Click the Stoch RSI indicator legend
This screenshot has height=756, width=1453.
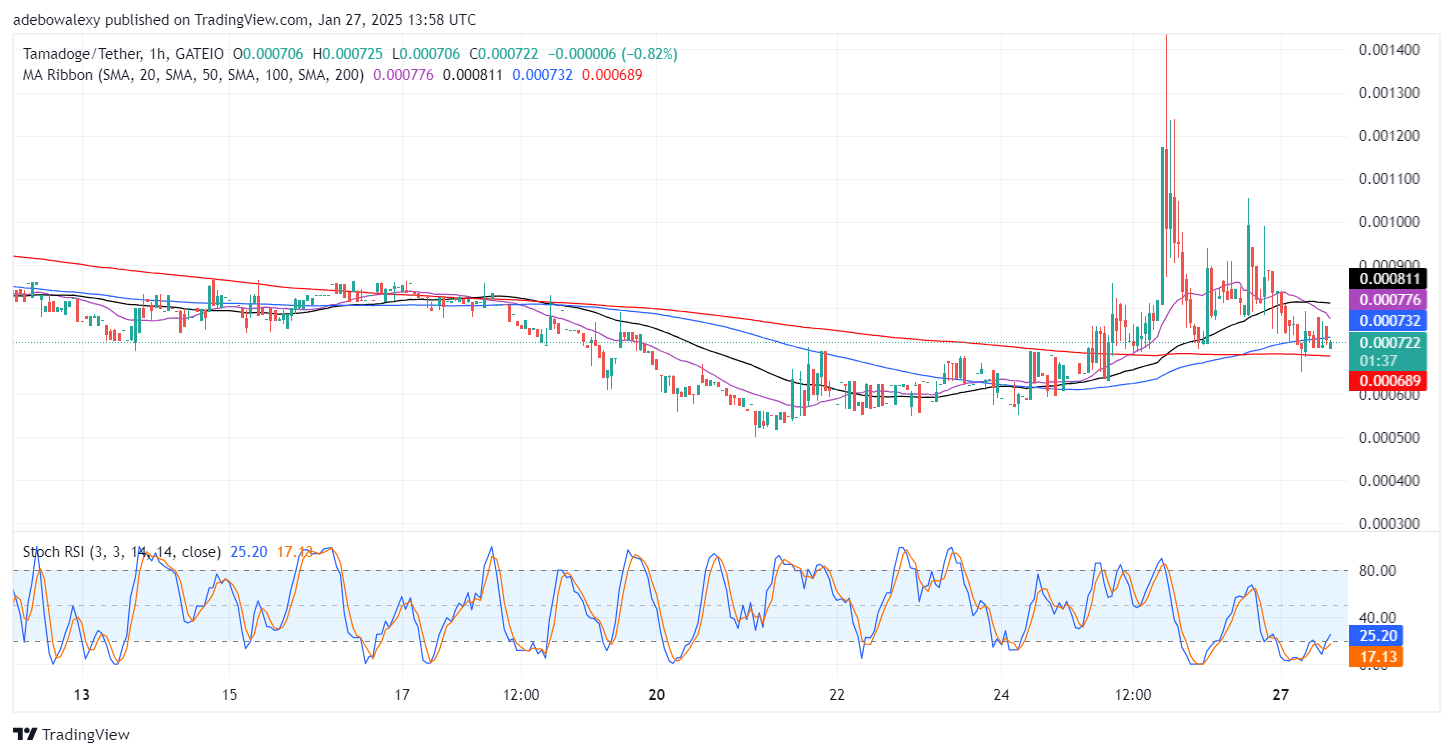[120, 550]
